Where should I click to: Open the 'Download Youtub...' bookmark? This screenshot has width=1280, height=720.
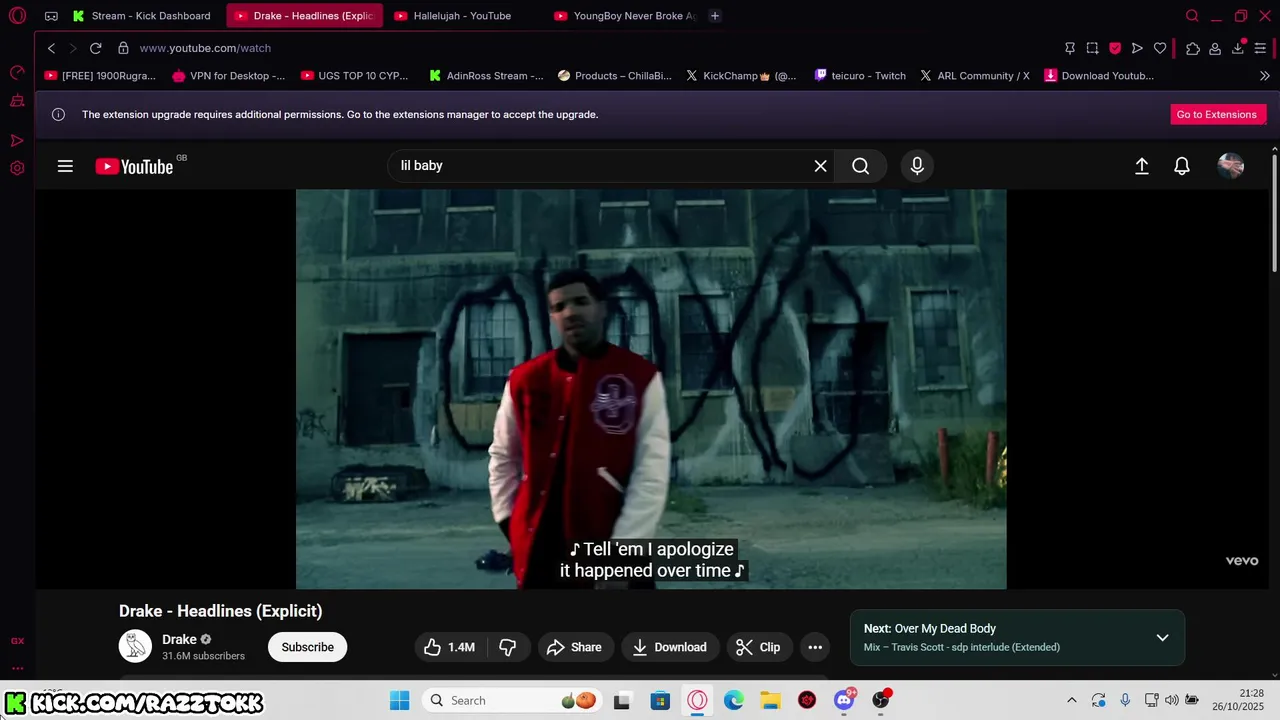[x=1099, y=76]
